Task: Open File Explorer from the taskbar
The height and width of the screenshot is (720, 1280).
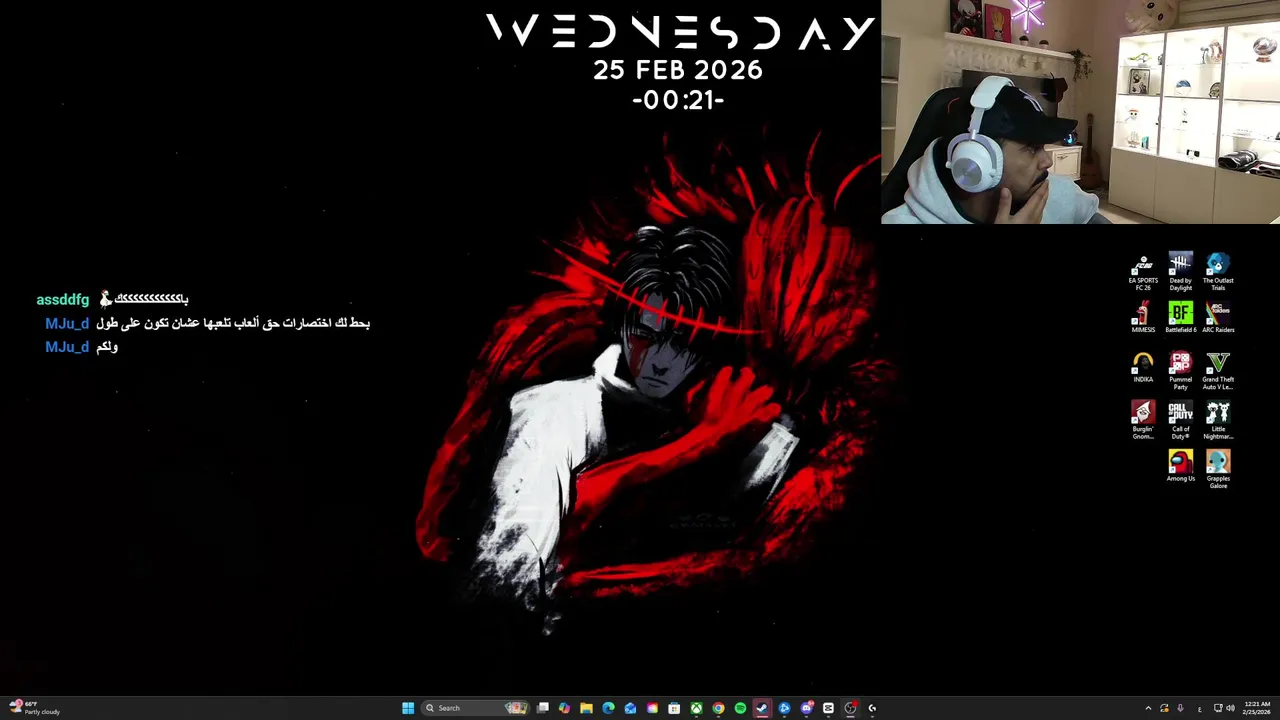Action: click(586, 708)
